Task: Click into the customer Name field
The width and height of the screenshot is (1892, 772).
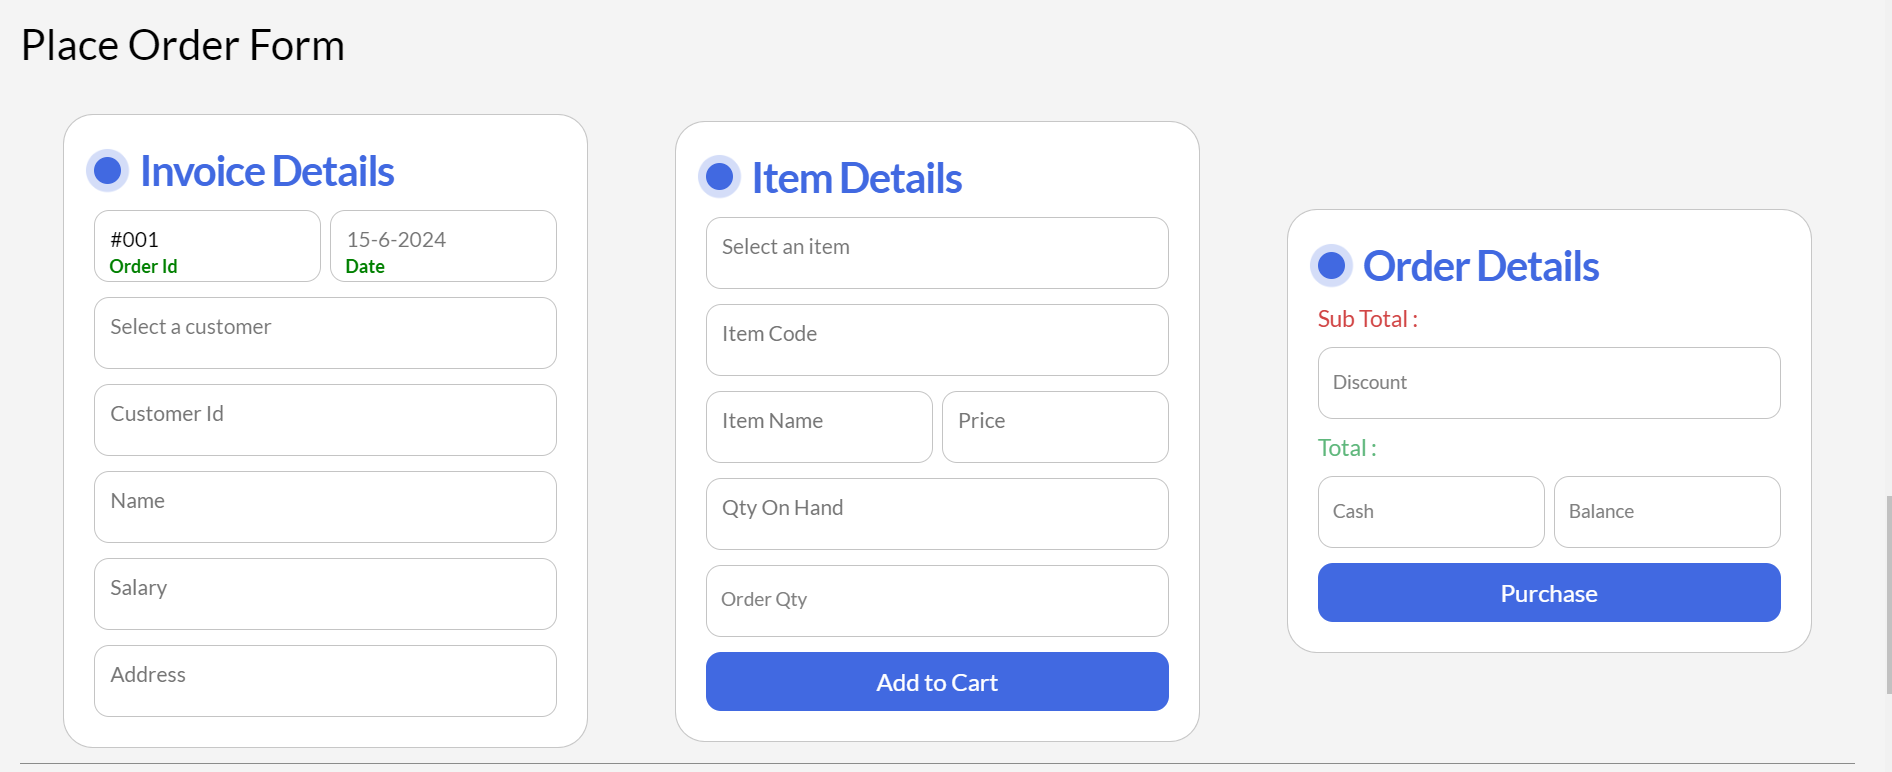Action: tap(325, 507)
